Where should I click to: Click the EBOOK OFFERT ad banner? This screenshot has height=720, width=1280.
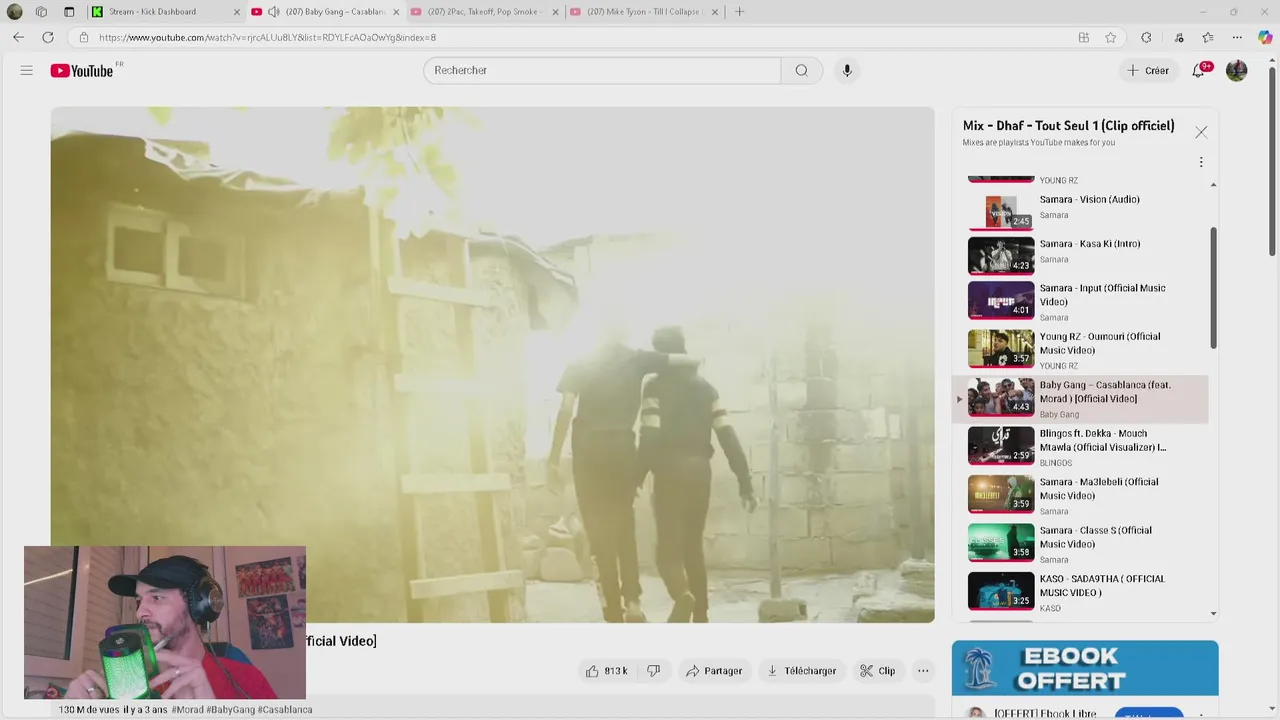tap(1085, 668)
